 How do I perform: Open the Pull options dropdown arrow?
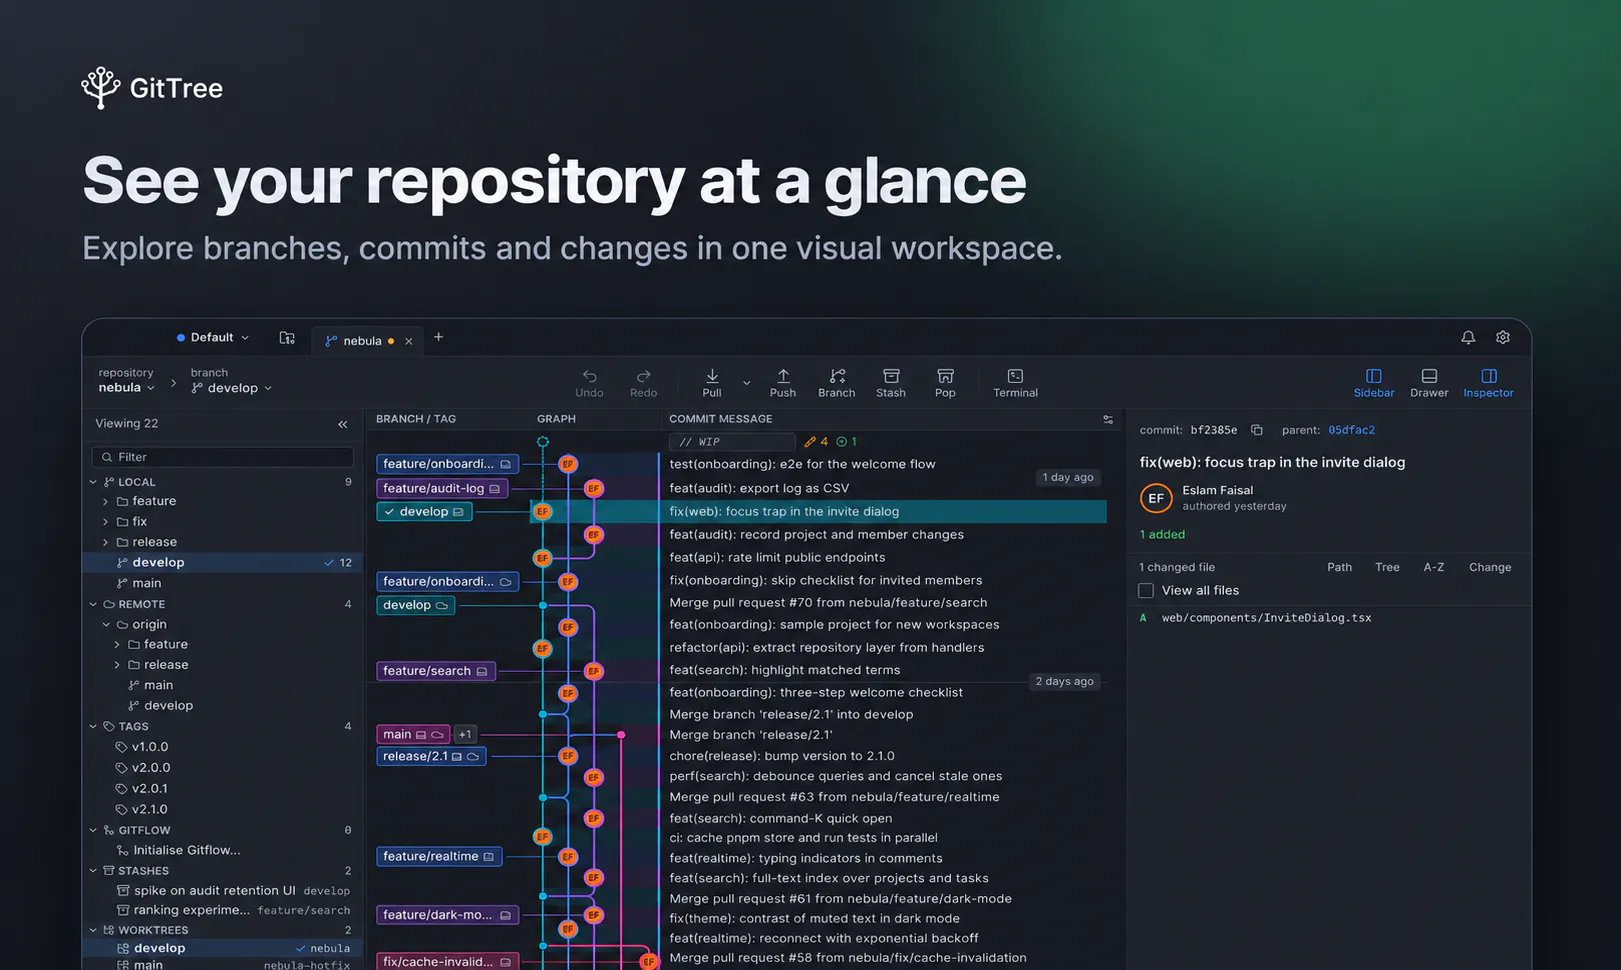coord(746,383)
